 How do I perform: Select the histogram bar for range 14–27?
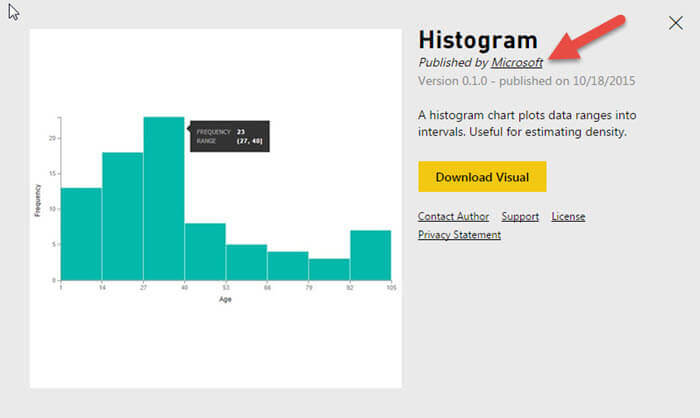[x=122, y=217]
